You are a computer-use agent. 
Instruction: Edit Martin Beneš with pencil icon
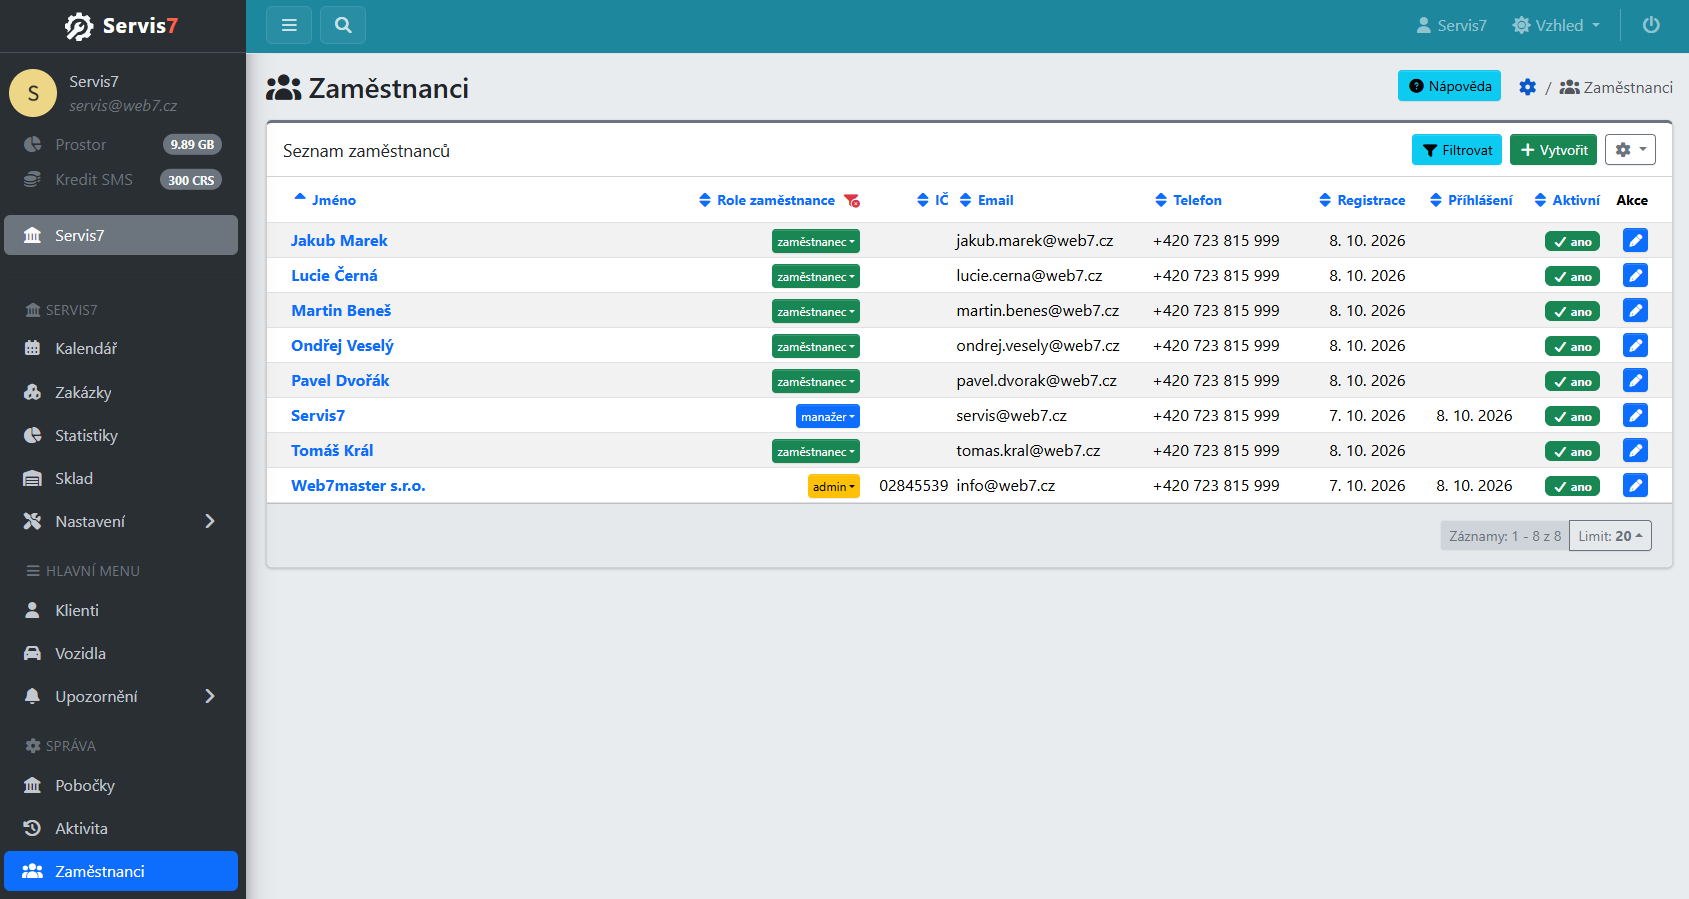pos(1635,310)
